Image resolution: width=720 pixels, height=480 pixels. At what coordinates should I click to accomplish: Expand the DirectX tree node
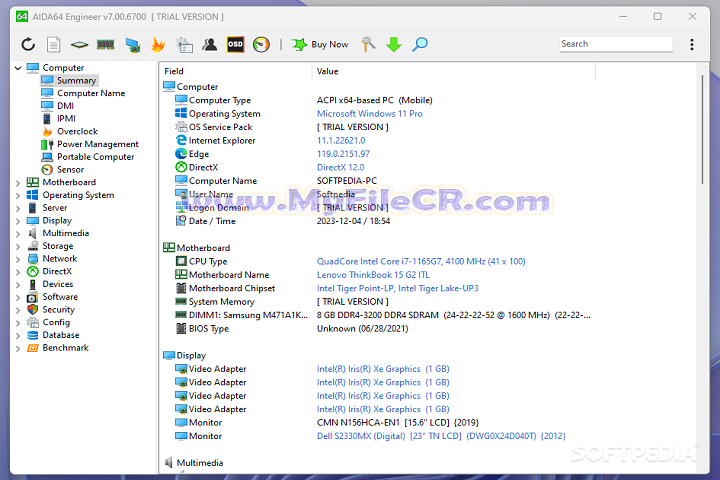(x=18, y=272)
